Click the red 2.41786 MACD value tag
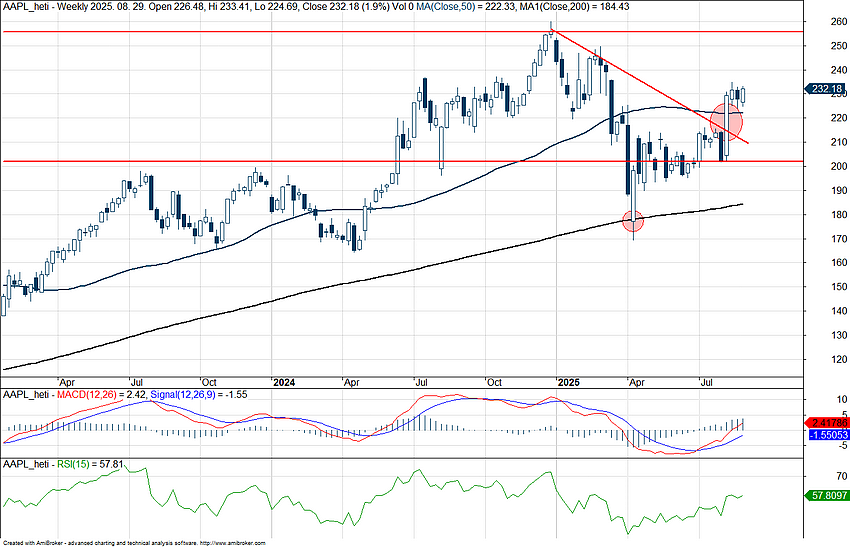Viewport: 850px width, 547px height. pos(827,422)
